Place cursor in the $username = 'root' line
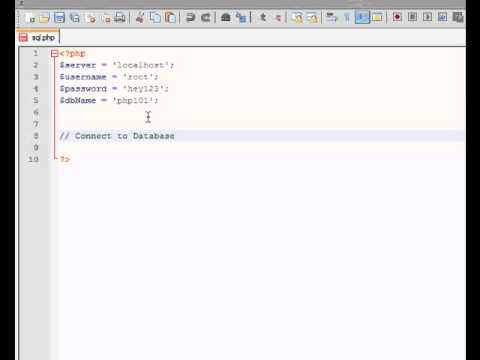This screenshot has width=480, height=360. [109, 77]
